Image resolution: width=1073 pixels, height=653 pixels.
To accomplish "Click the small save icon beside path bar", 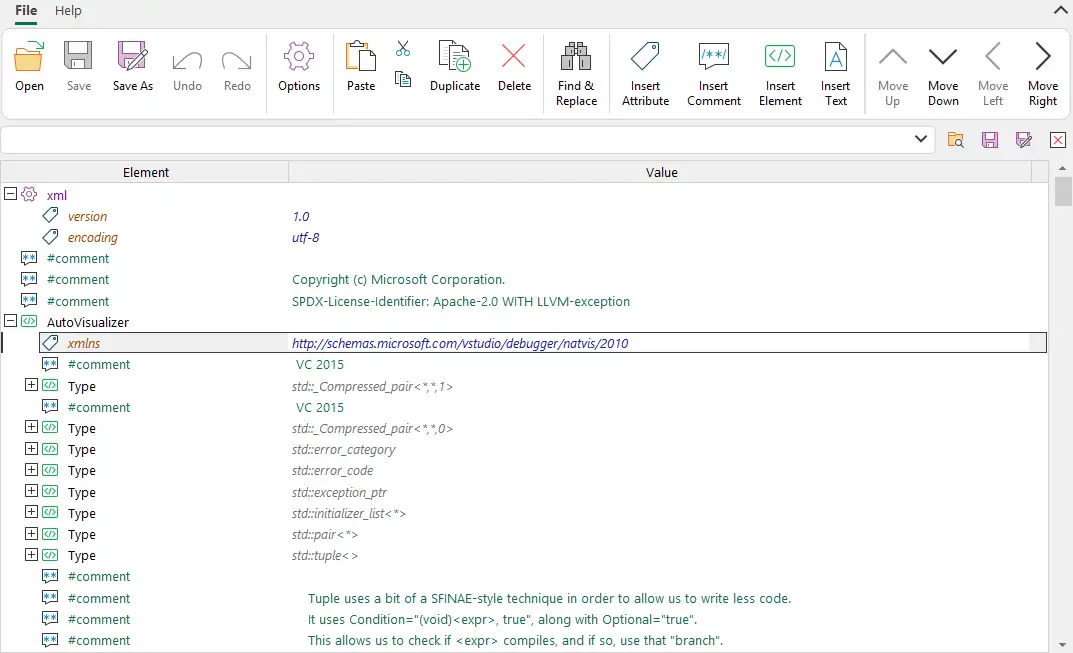I will (x=990, y=140).
